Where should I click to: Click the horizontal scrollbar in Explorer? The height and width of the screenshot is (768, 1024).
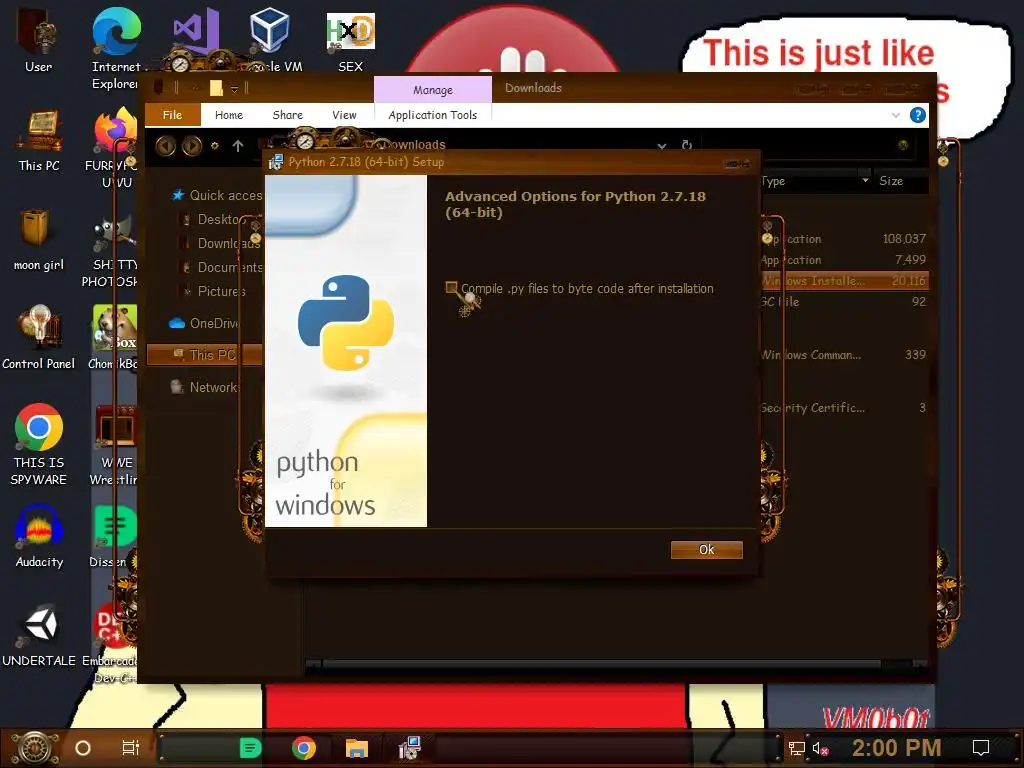(601, 664)
